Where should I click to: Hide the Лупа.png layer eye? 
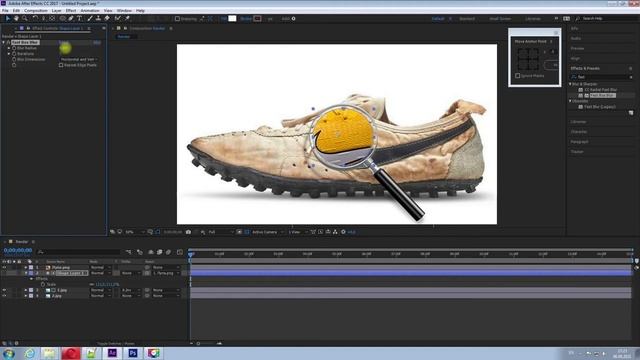point(4,267)
